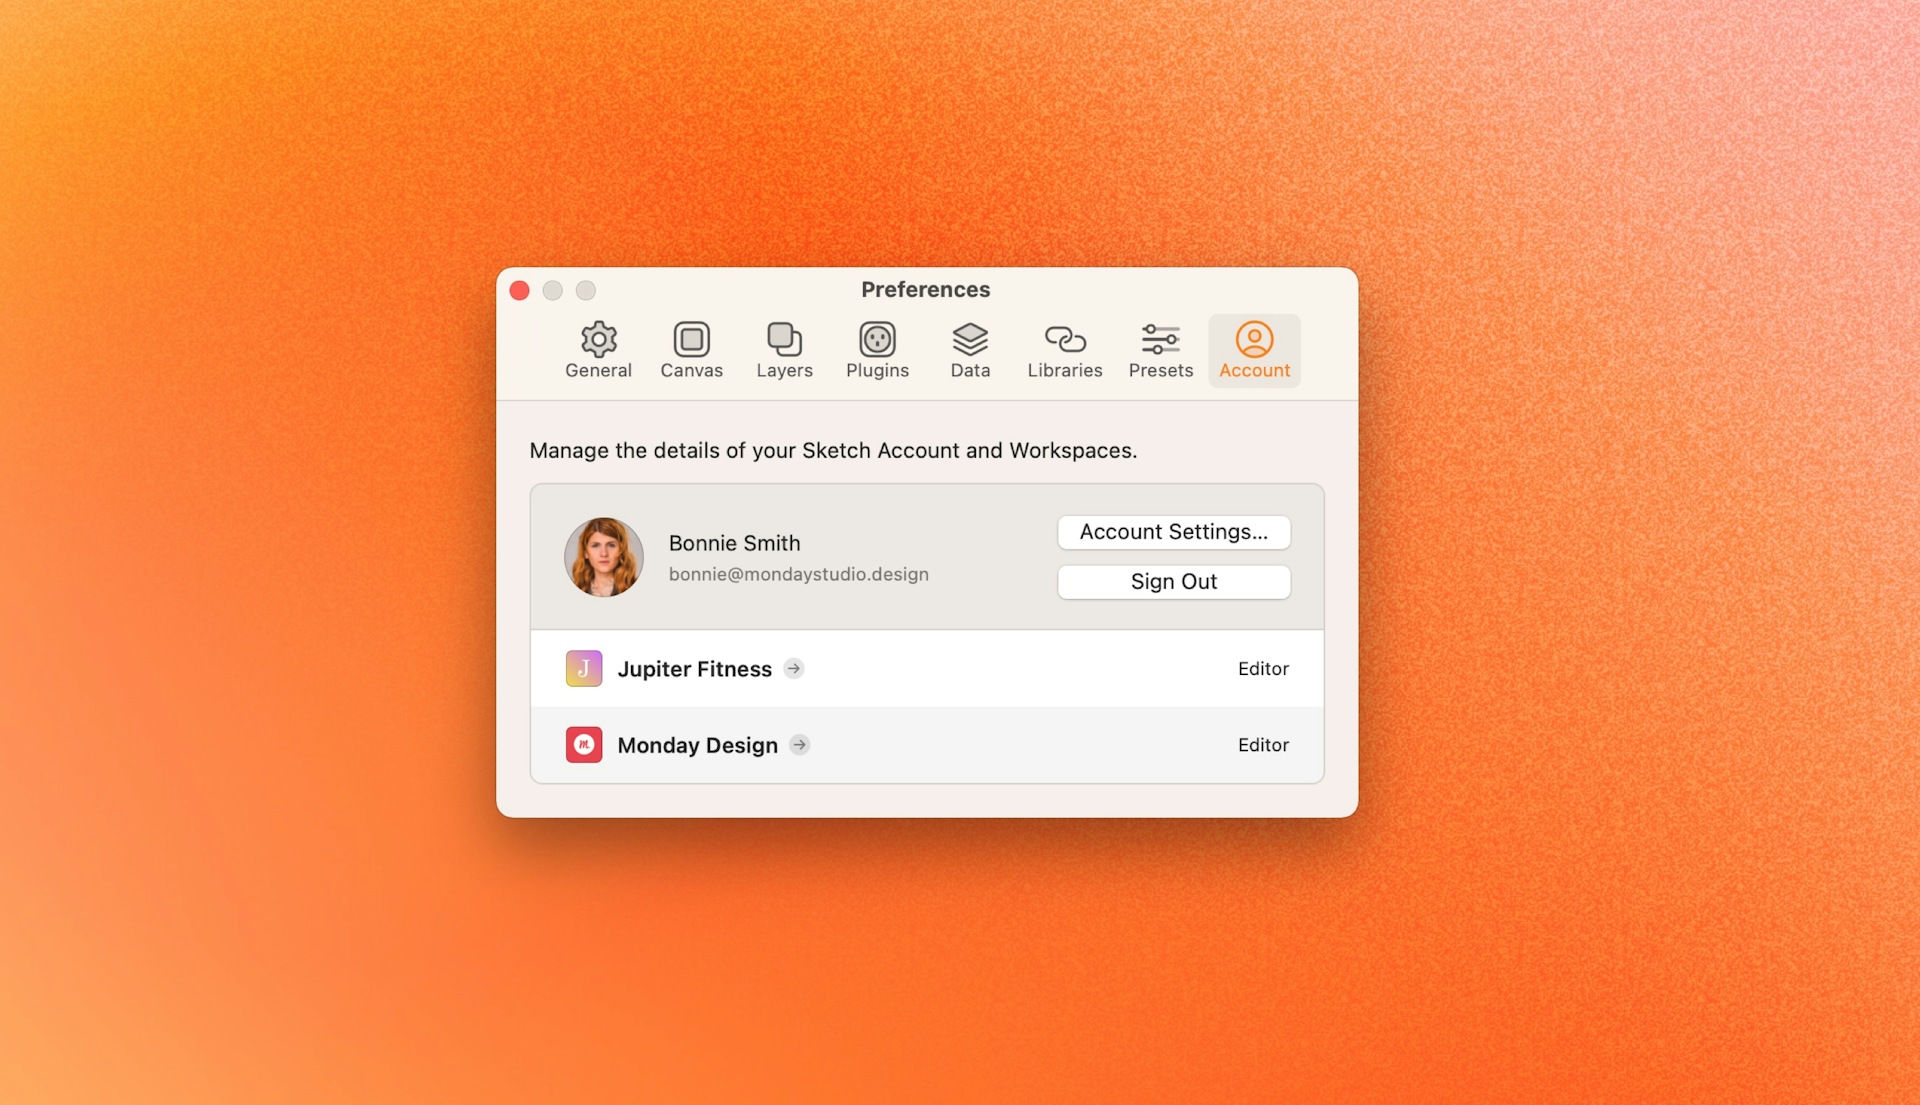Toggle account workspace visibility

(x=793, y=667)
